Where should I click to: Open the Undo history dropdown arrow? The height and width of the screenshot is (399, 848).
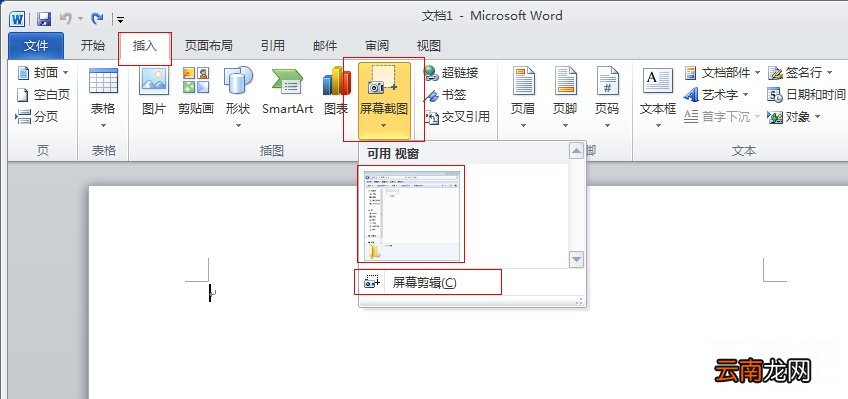tap(81, 19)
